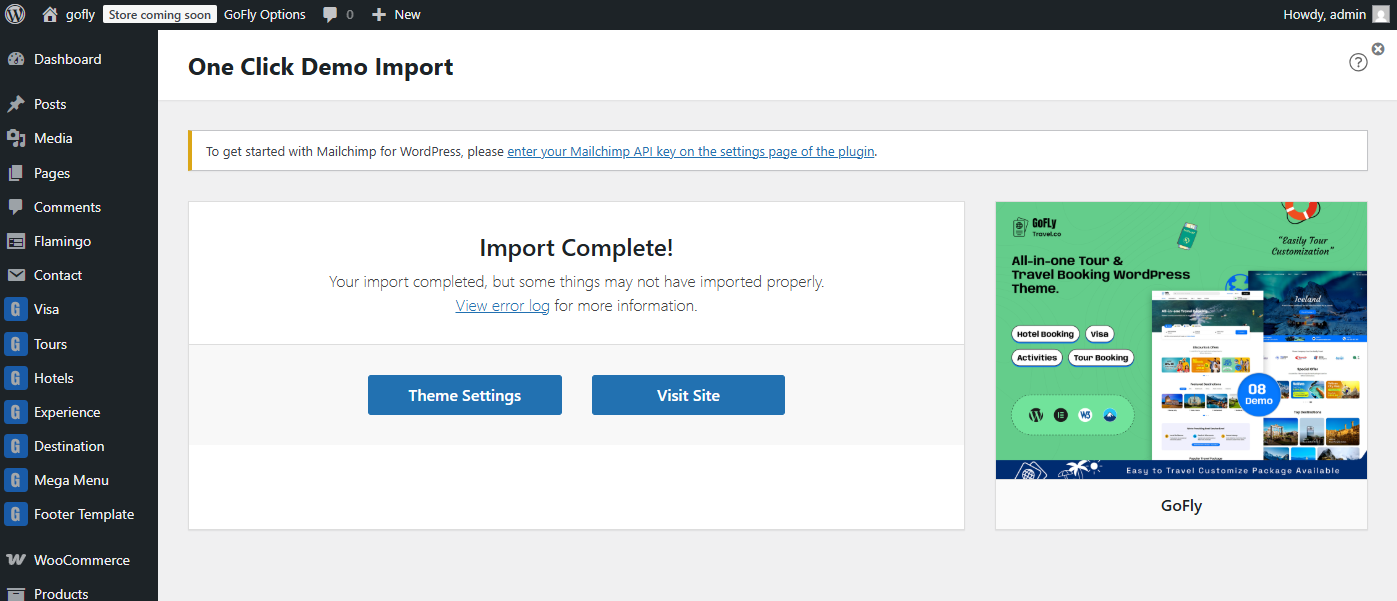
Task: Click the Dashboard gauge icon
Action: point(16,59)
